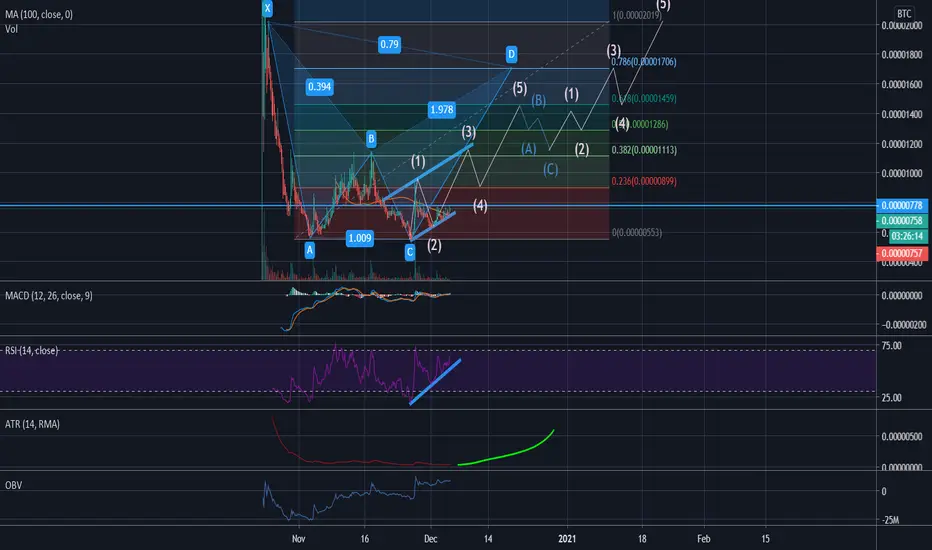This screenshot has width=932, height=550.
Task: Click the blue (B) corrective wave label
Action: [539, 100]
